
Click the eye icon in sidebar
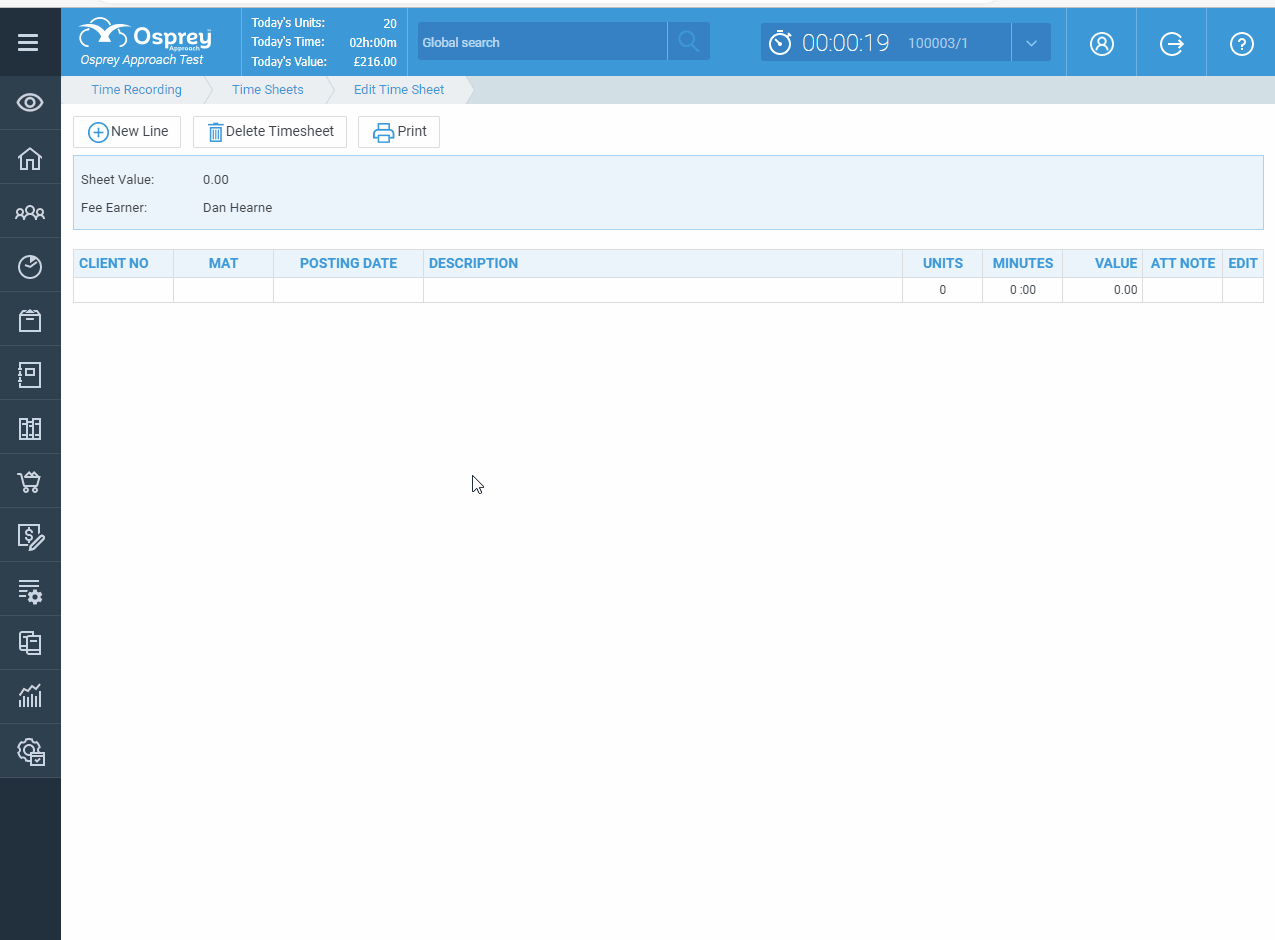[30, 103]
